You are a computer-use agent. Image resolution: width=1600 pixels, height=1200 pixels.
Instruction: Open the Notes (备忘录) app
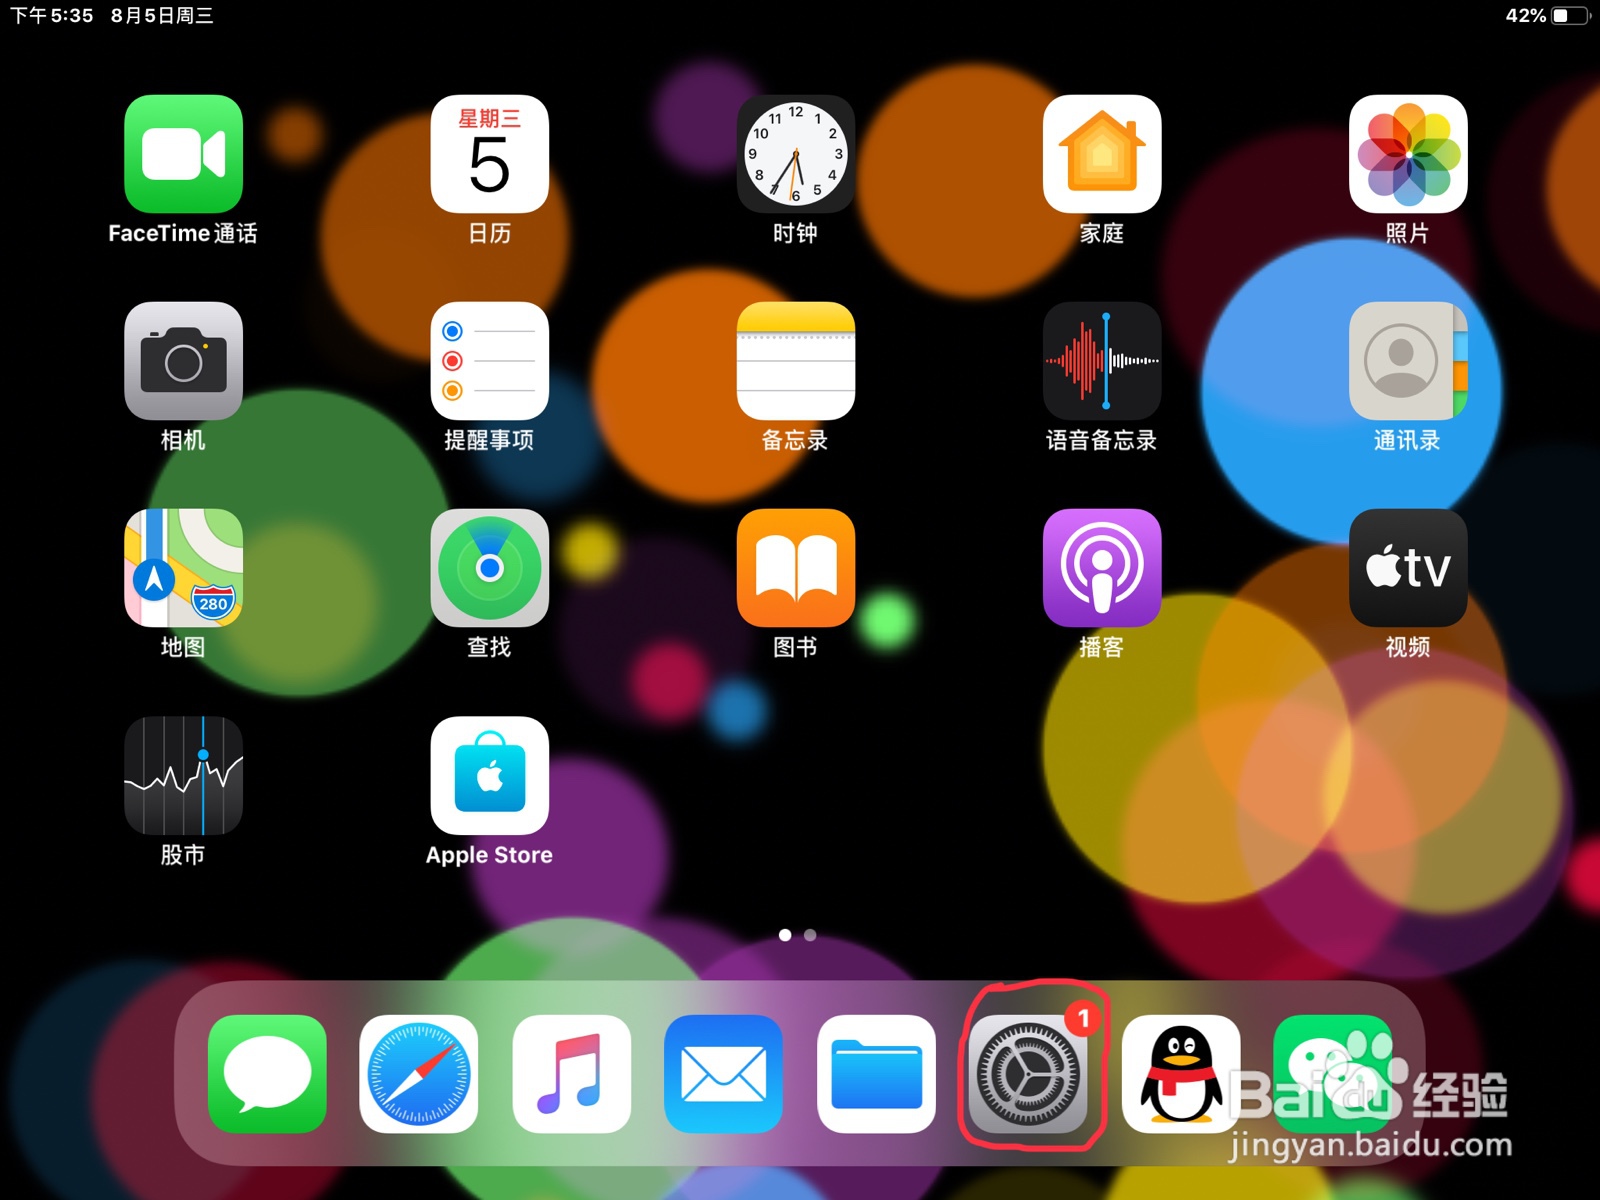click(795, 361)
